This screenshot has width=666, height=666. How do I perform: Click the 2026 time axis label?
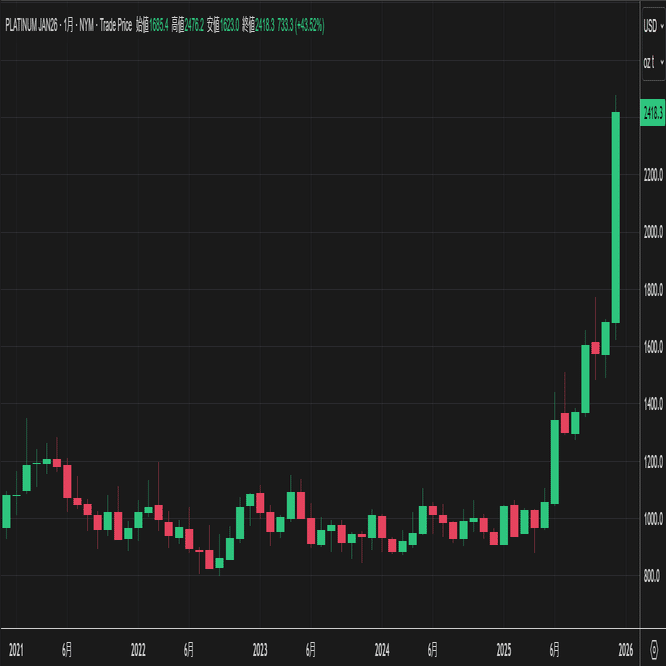pos(626,650)
